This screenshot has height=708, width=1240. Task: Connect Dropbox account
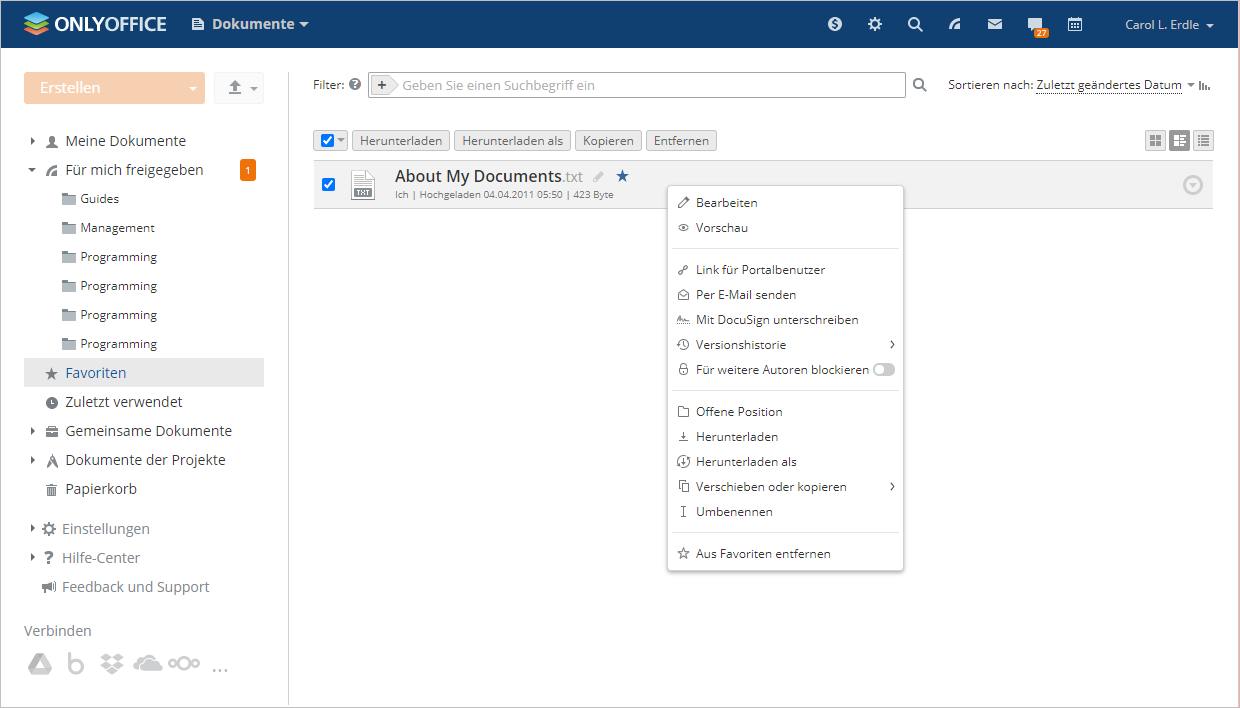(x=112, y=663)
